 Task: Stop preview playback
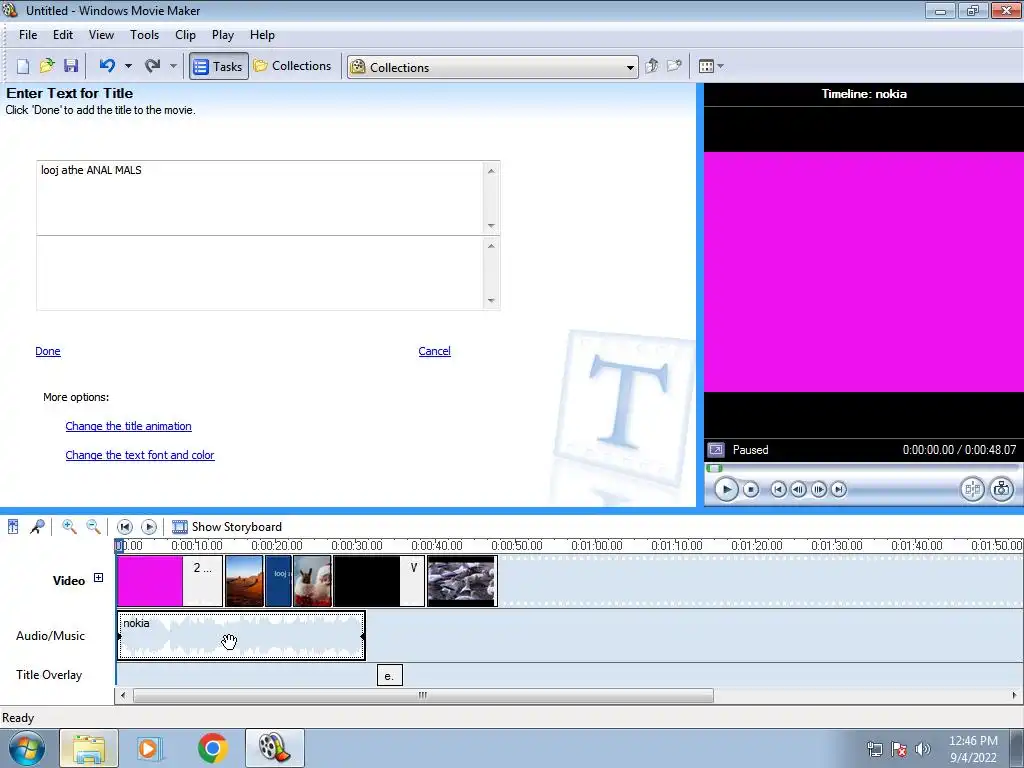(x=751, y=489)
